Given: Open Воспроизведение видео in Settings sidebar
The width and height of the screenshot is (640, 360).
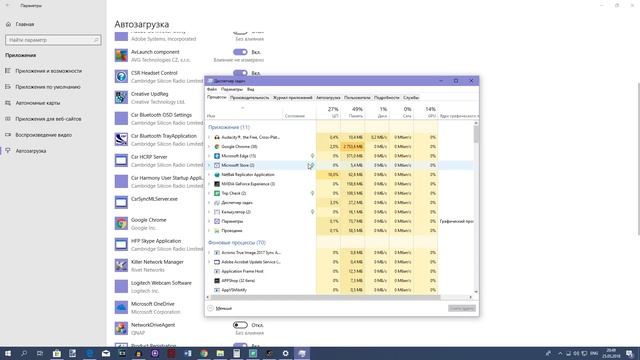Looking at the screenshot, I should (x=43, y=135).
